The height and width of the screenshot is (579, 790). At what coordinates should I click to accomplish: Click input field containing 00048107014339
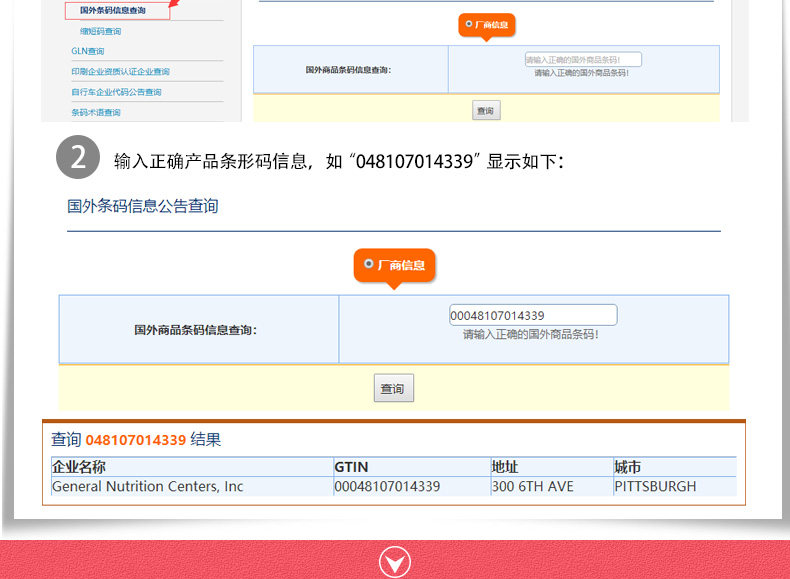533,315
